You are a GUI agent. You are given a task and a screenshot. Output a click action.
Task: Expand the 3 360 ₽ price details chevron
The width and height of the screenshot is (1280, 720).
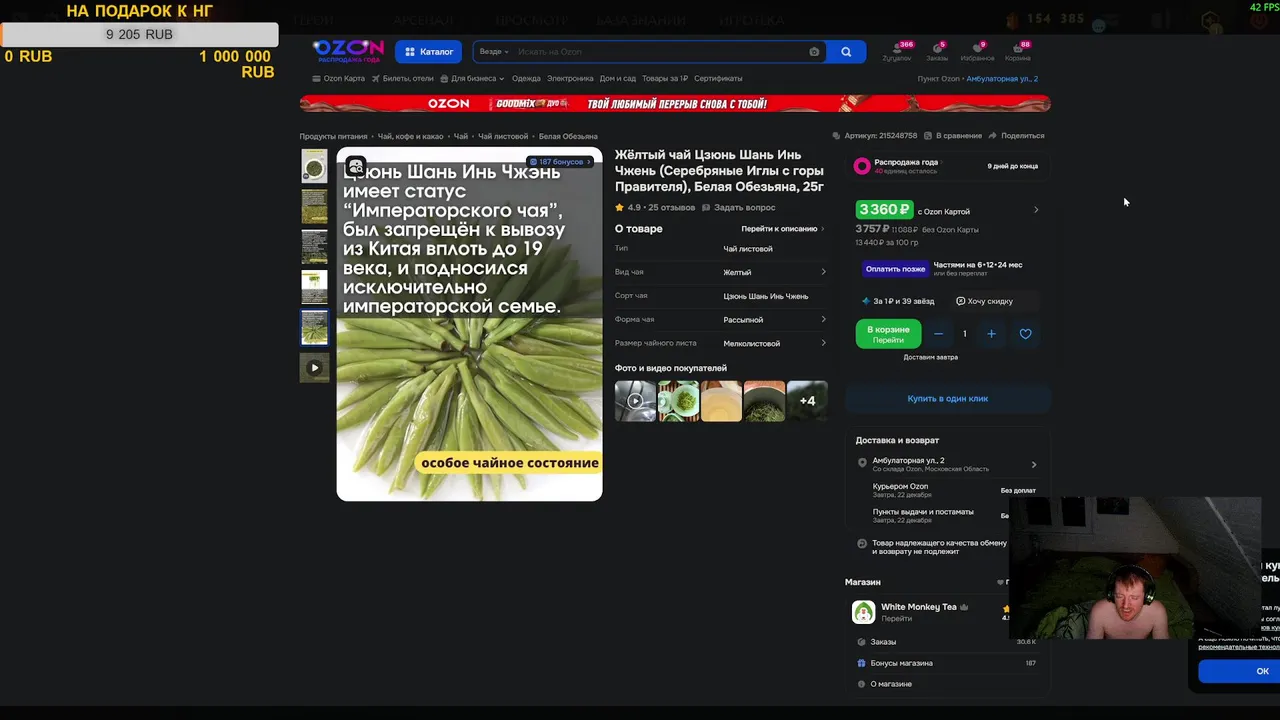pos(1036,210)
